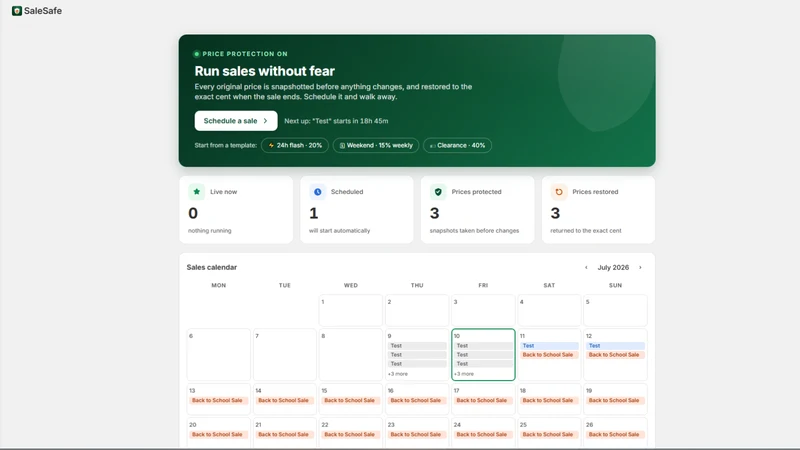The width and height of the screenshot is (800, 450).
Task: Click the Prices protected shield icon
Action: tap(438, 192)
